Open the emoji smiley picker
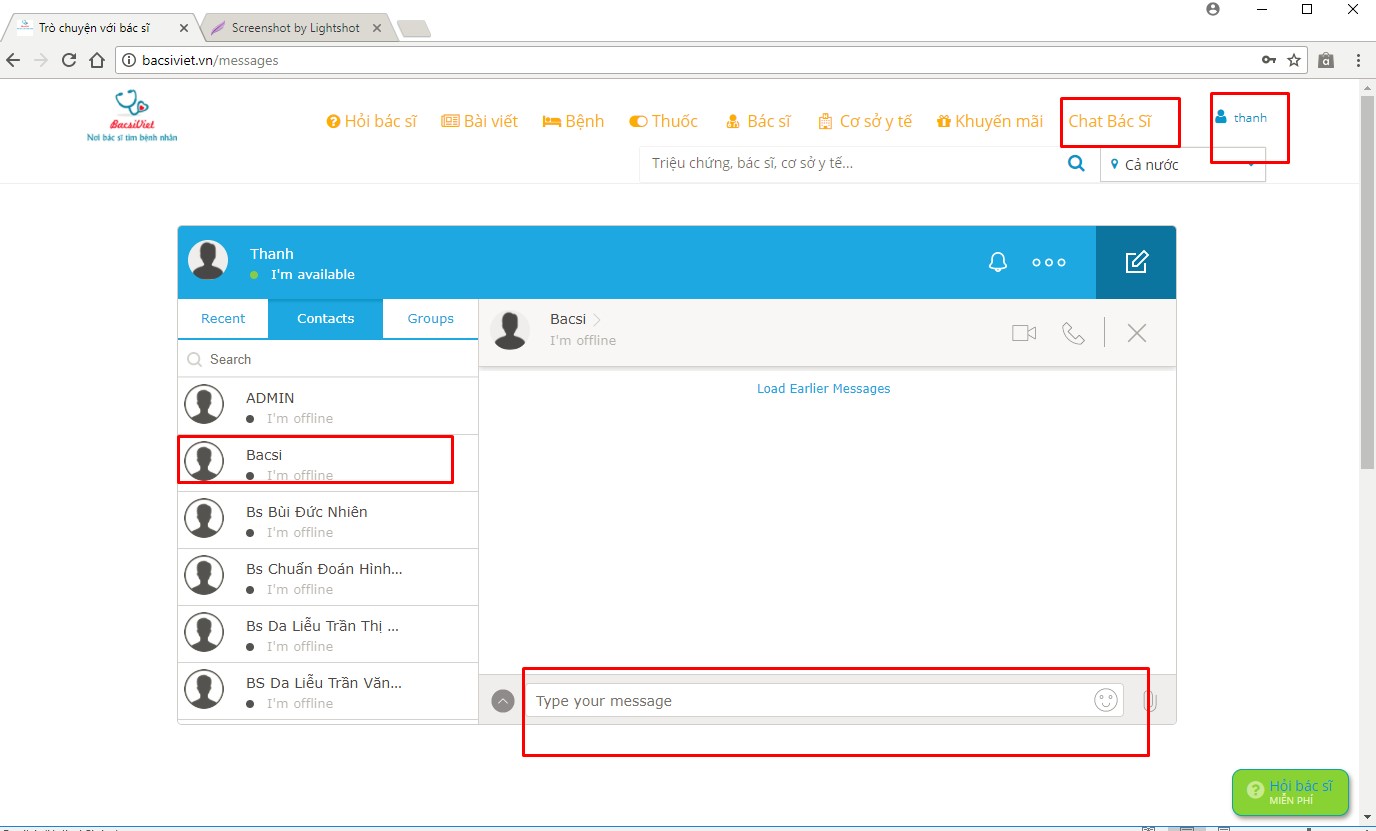 pyautogui.click(x=1105, y=700)
